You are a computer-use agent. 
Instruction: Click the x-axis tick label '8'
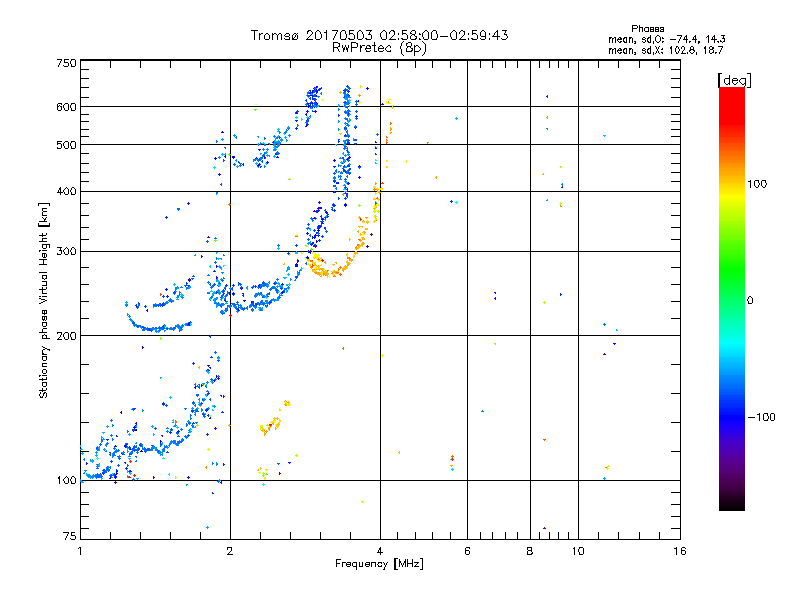coord(530,551)
